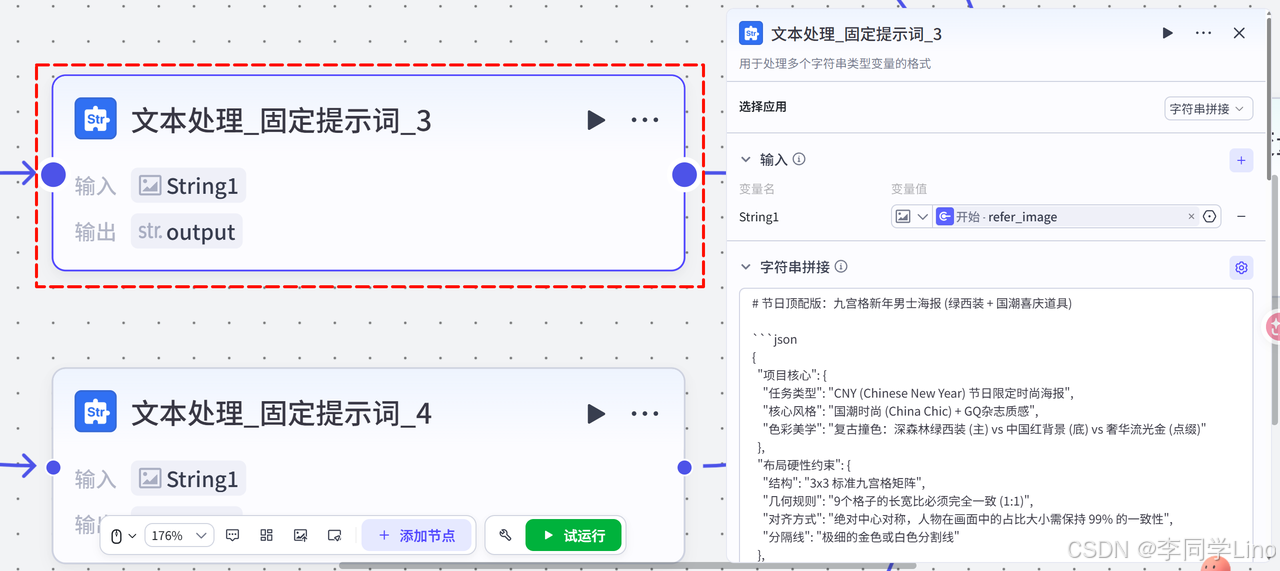Open the mouse interaction mode dropdown

pyautogui.click(x=122, y=536)
